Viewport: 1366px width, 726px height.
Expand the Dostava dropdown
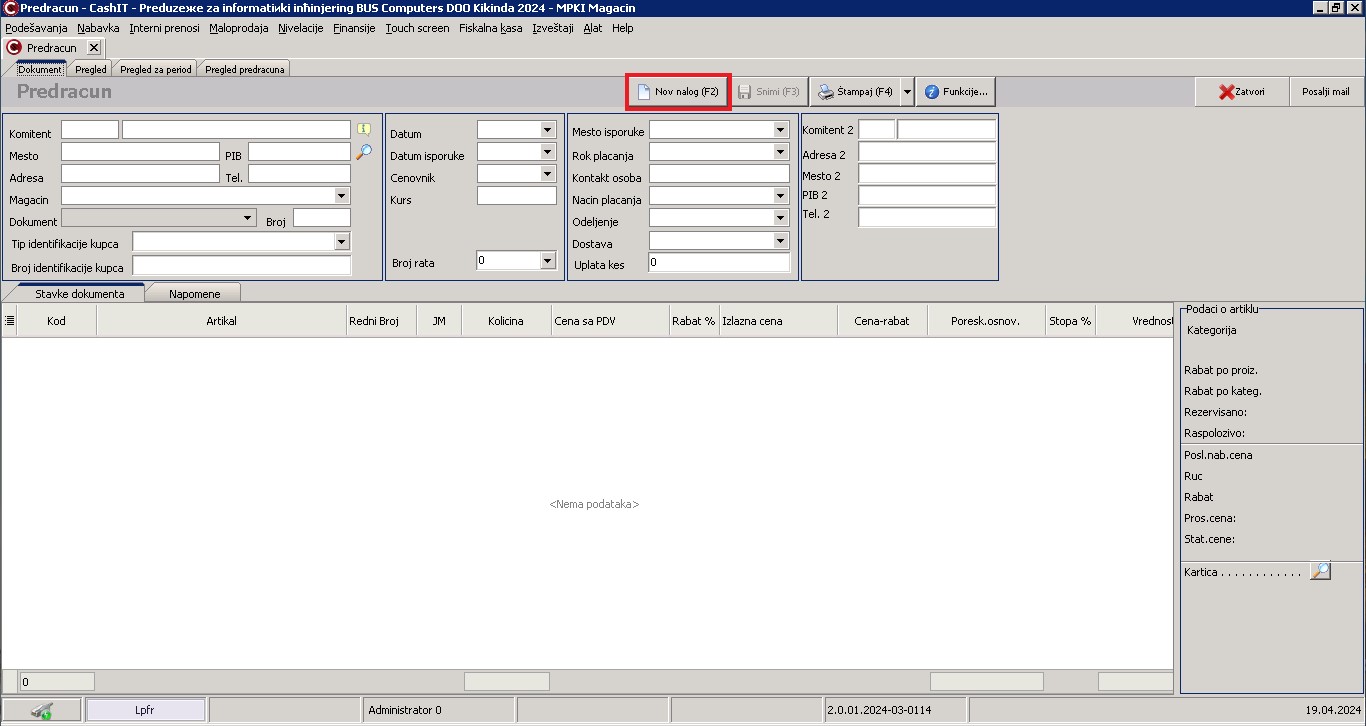click(781, 241)
